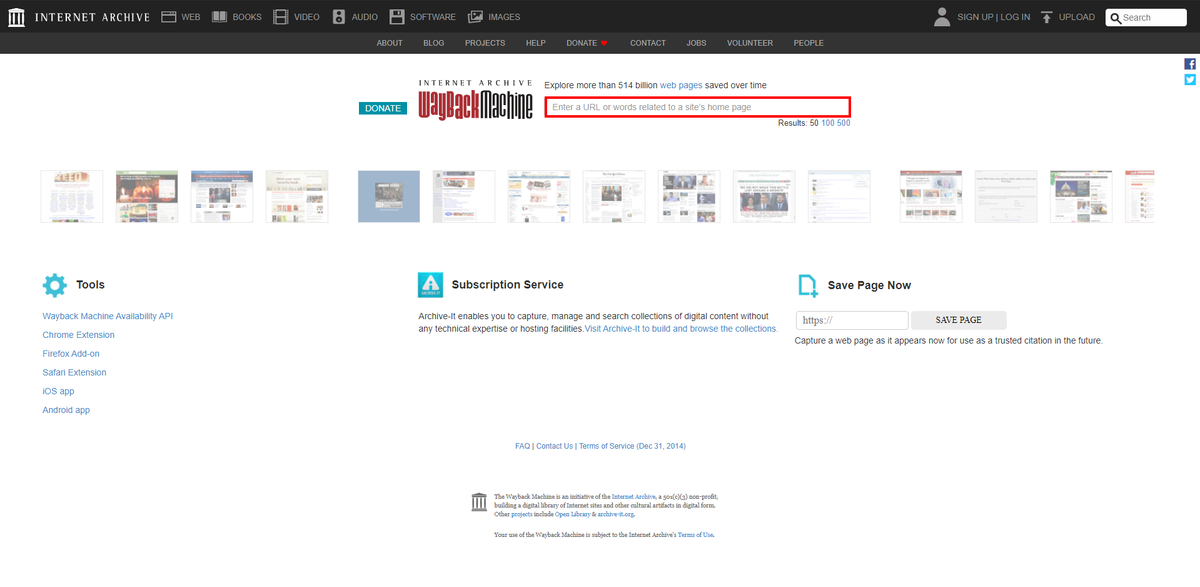
Task: Open the 'web pages' link
Action: [681, 85]
